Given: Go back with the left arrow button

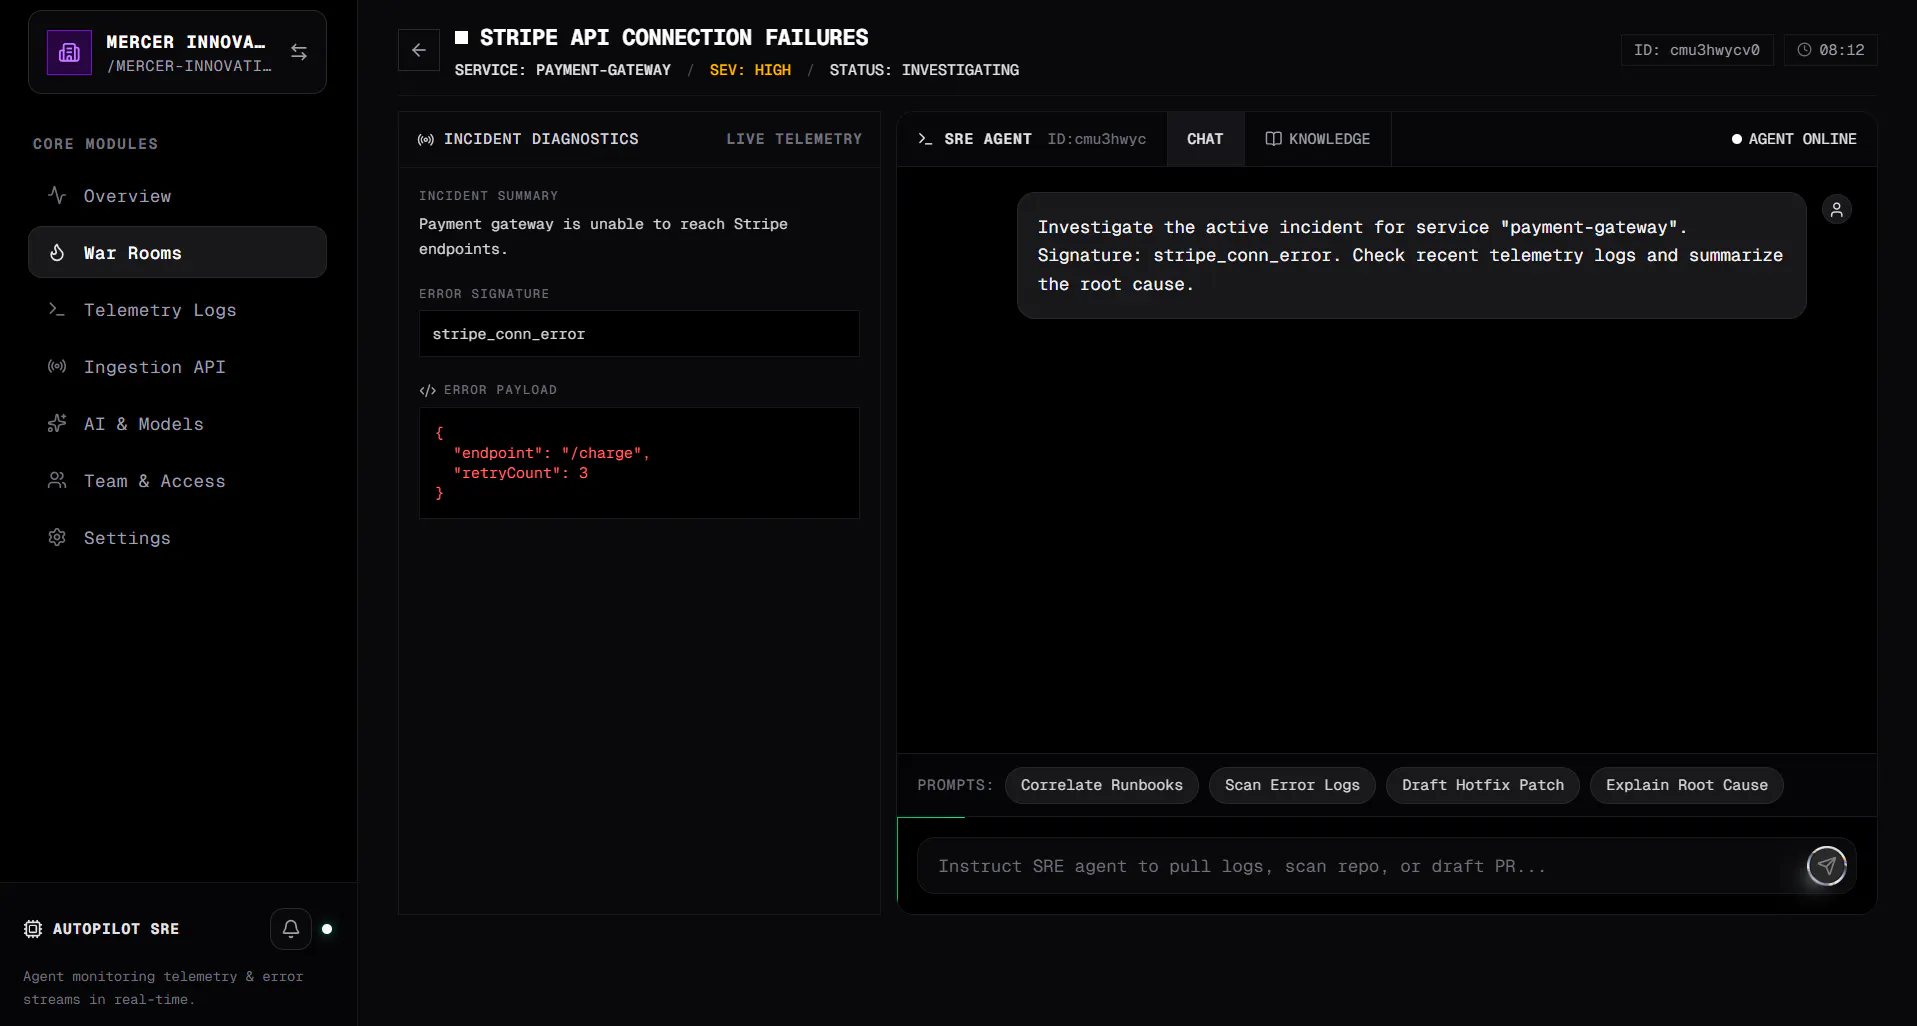Looking at the screenshot, I should [x=419, y=50].
